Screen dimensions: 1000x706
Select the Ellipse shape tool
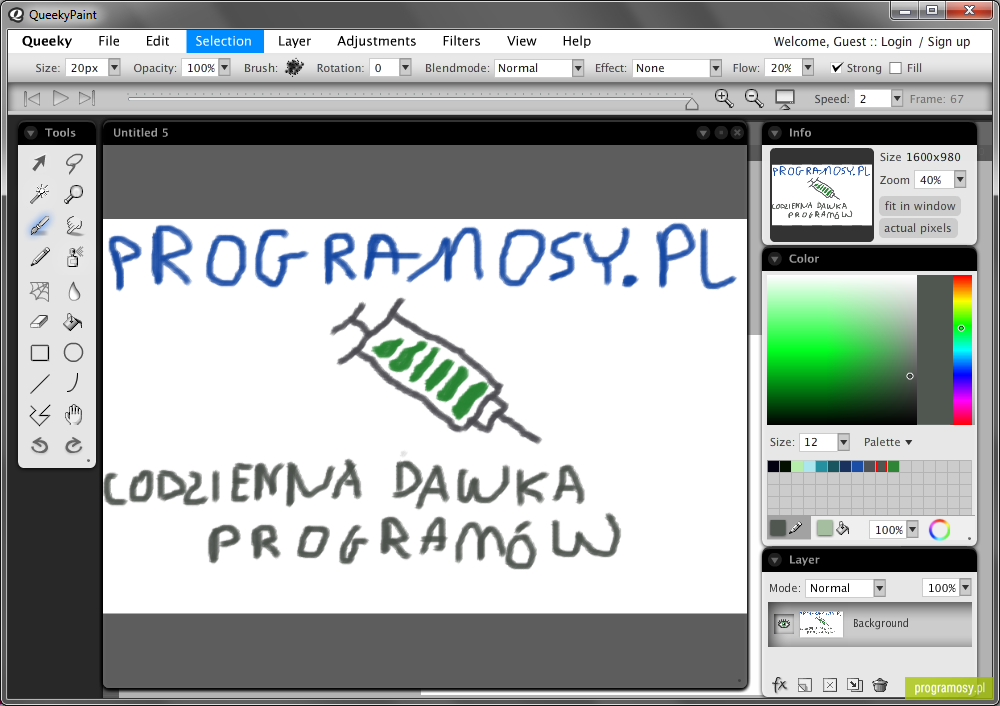[73, 353]
